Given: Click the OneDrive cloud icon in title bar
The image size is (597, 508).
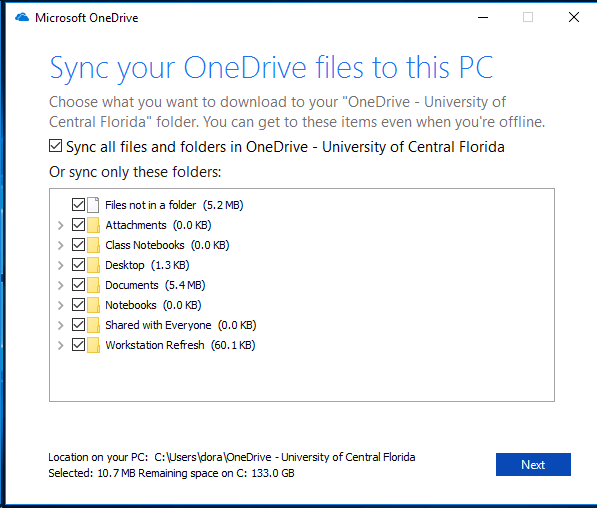Looking at the screenshot, I should (x=22, y=18).
